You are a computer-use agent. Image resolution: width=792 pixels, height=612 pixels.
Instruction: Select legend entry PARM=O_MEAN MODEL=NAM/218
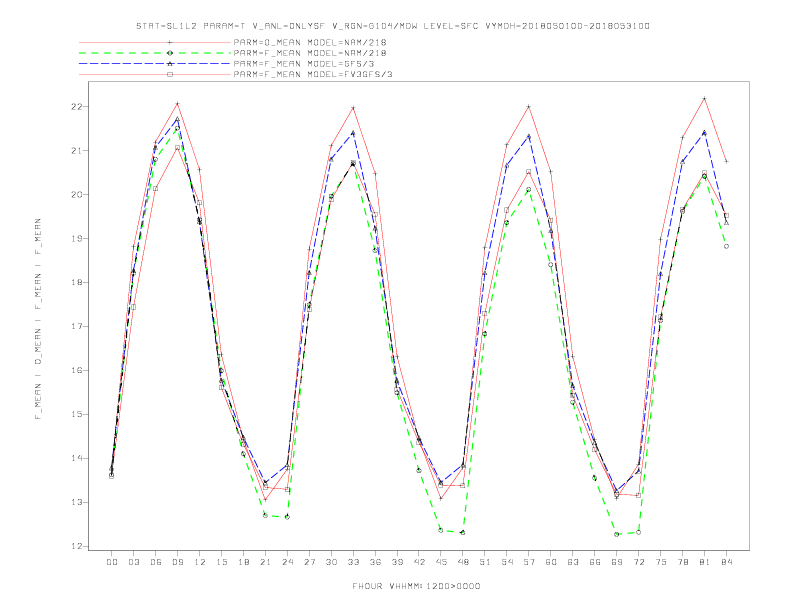click(310, 43)
